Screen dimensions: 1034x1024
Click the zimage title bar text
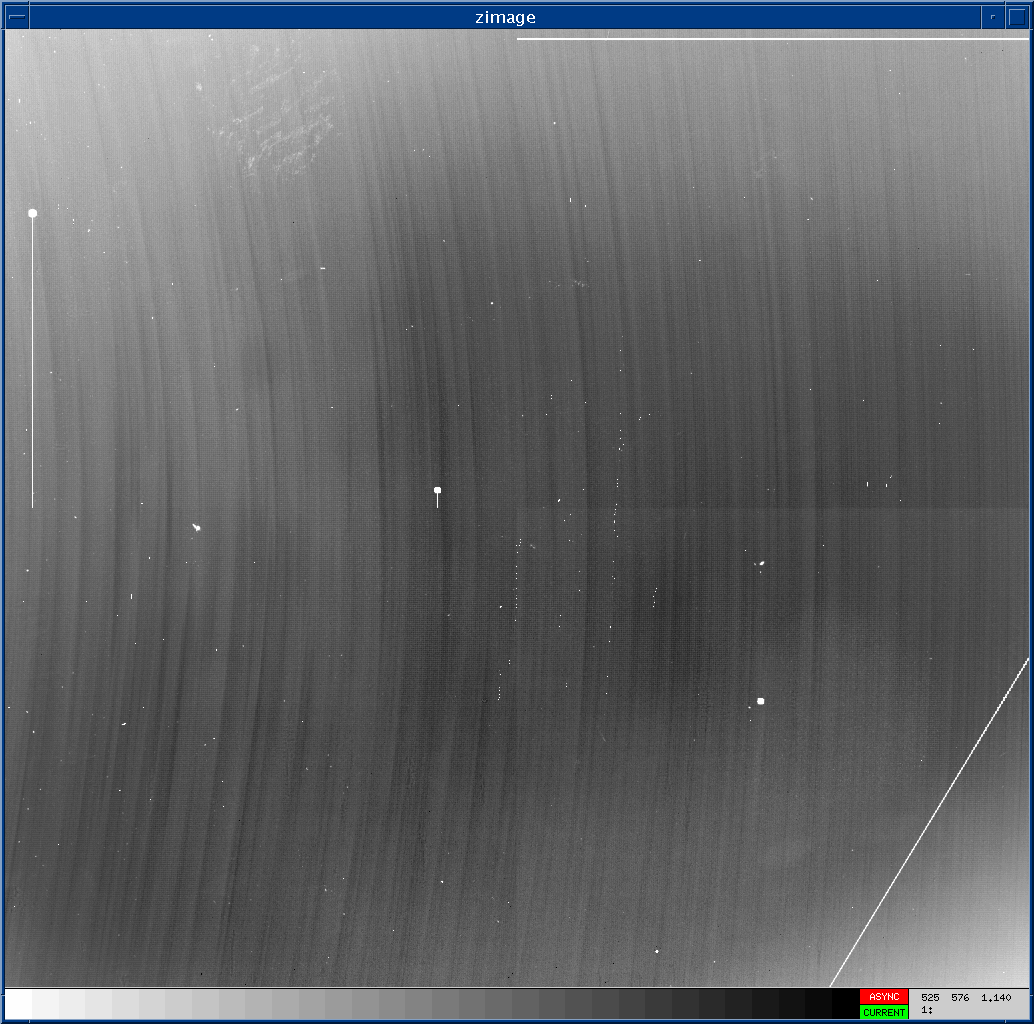pos(505,17)
